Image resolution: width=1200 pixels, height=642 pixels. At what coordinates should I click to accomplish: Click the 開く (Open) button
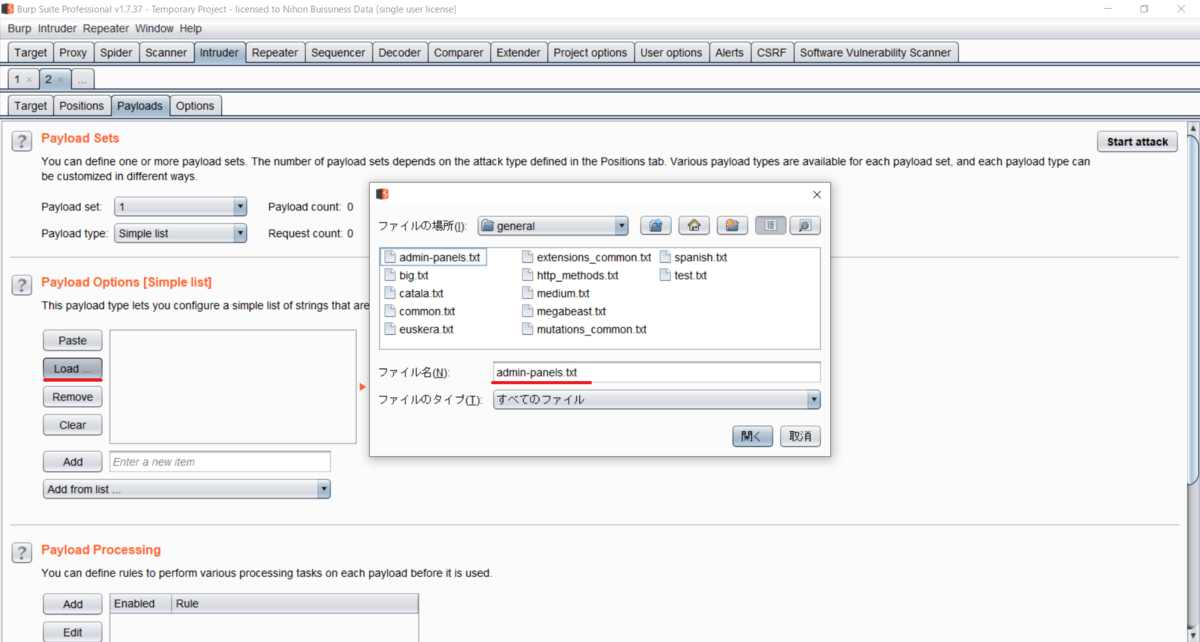(x=752, y=436)
